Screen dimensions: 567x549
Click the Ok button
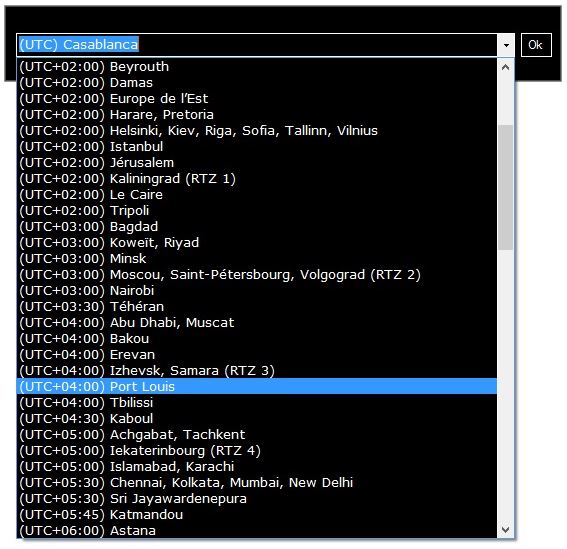pyautogui.click(x=536, y=45)
